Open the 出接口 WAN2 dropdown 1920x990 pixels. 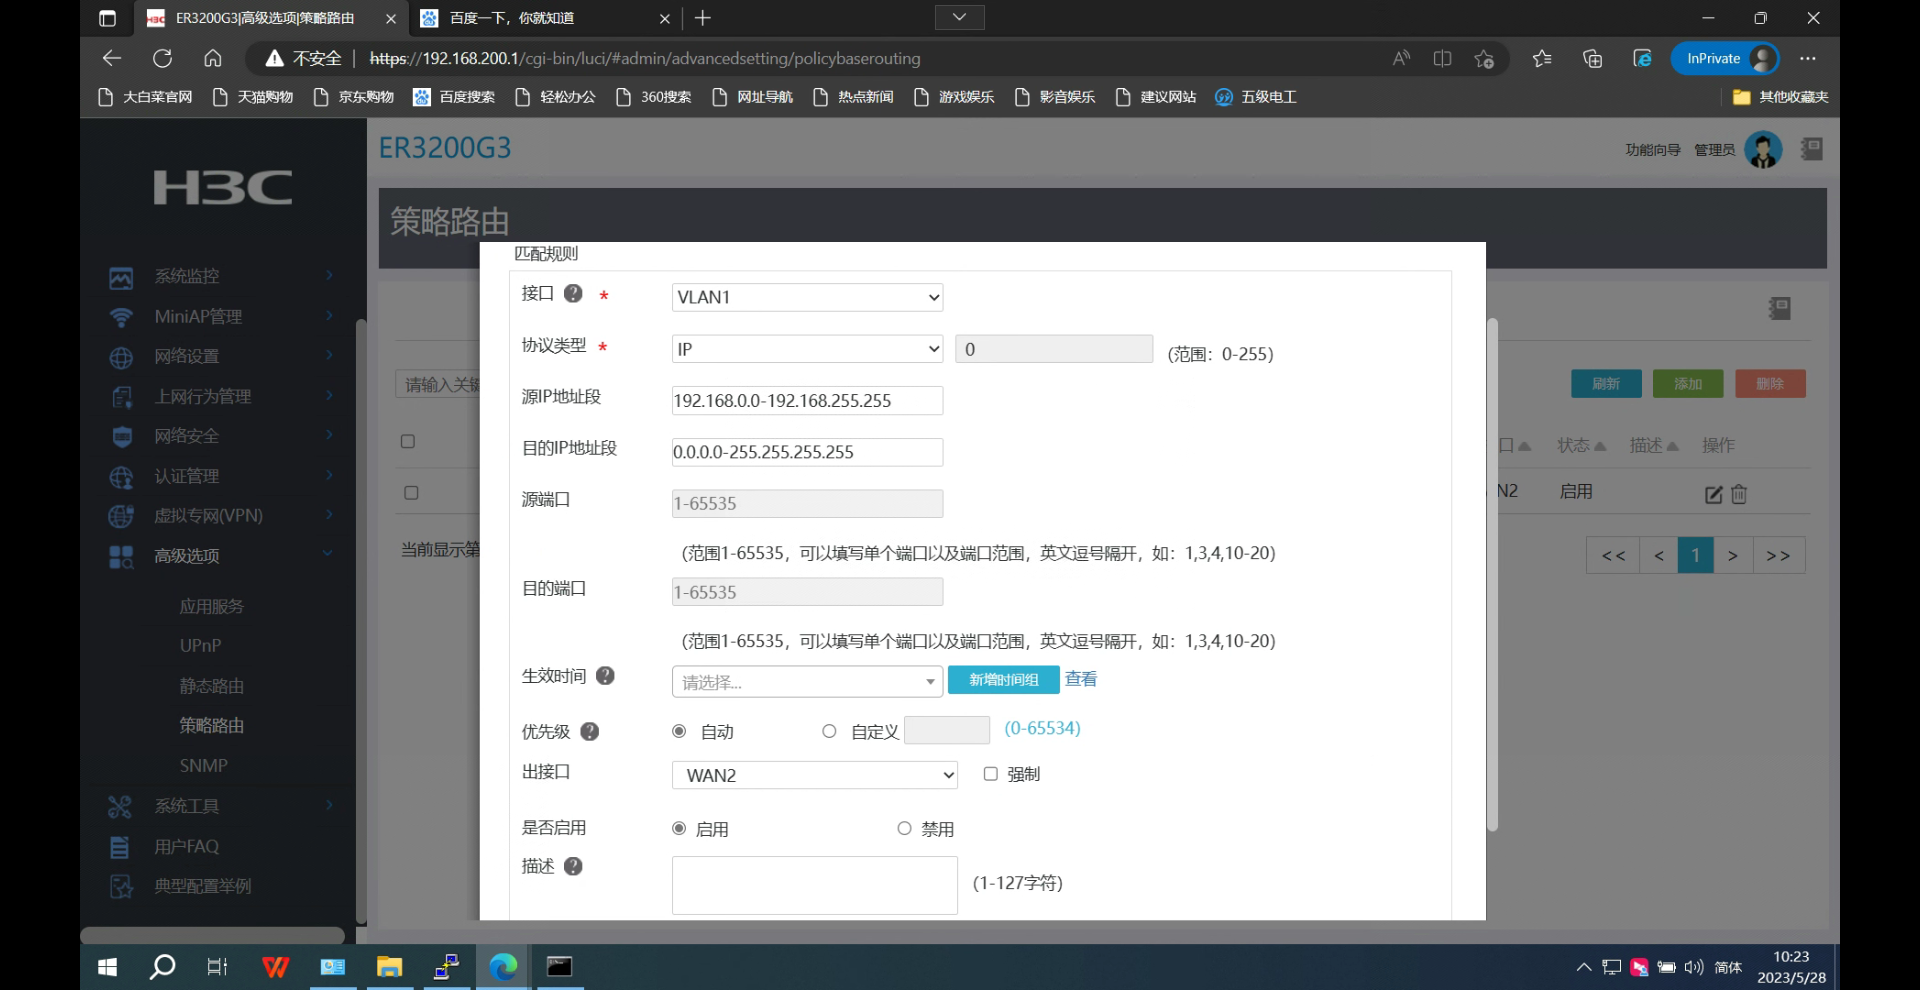(x=814, y=775)
